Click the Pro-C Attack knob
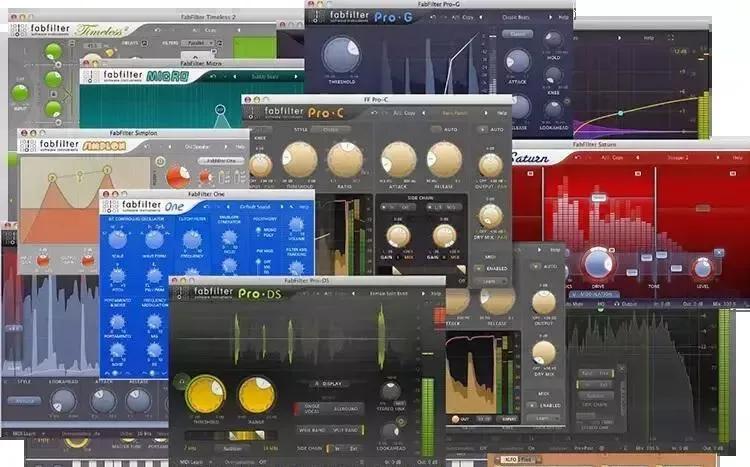The width and height of the screenshot is (750, 467). point(398,160)
